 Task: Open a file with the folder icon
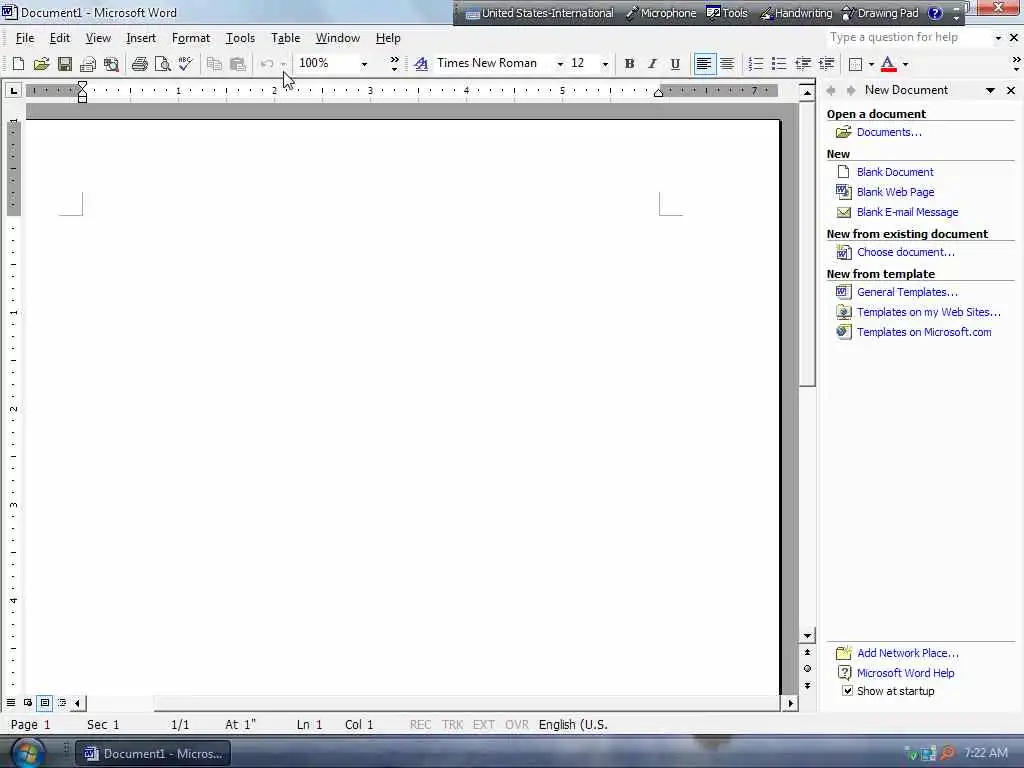(x=41, y=64)
